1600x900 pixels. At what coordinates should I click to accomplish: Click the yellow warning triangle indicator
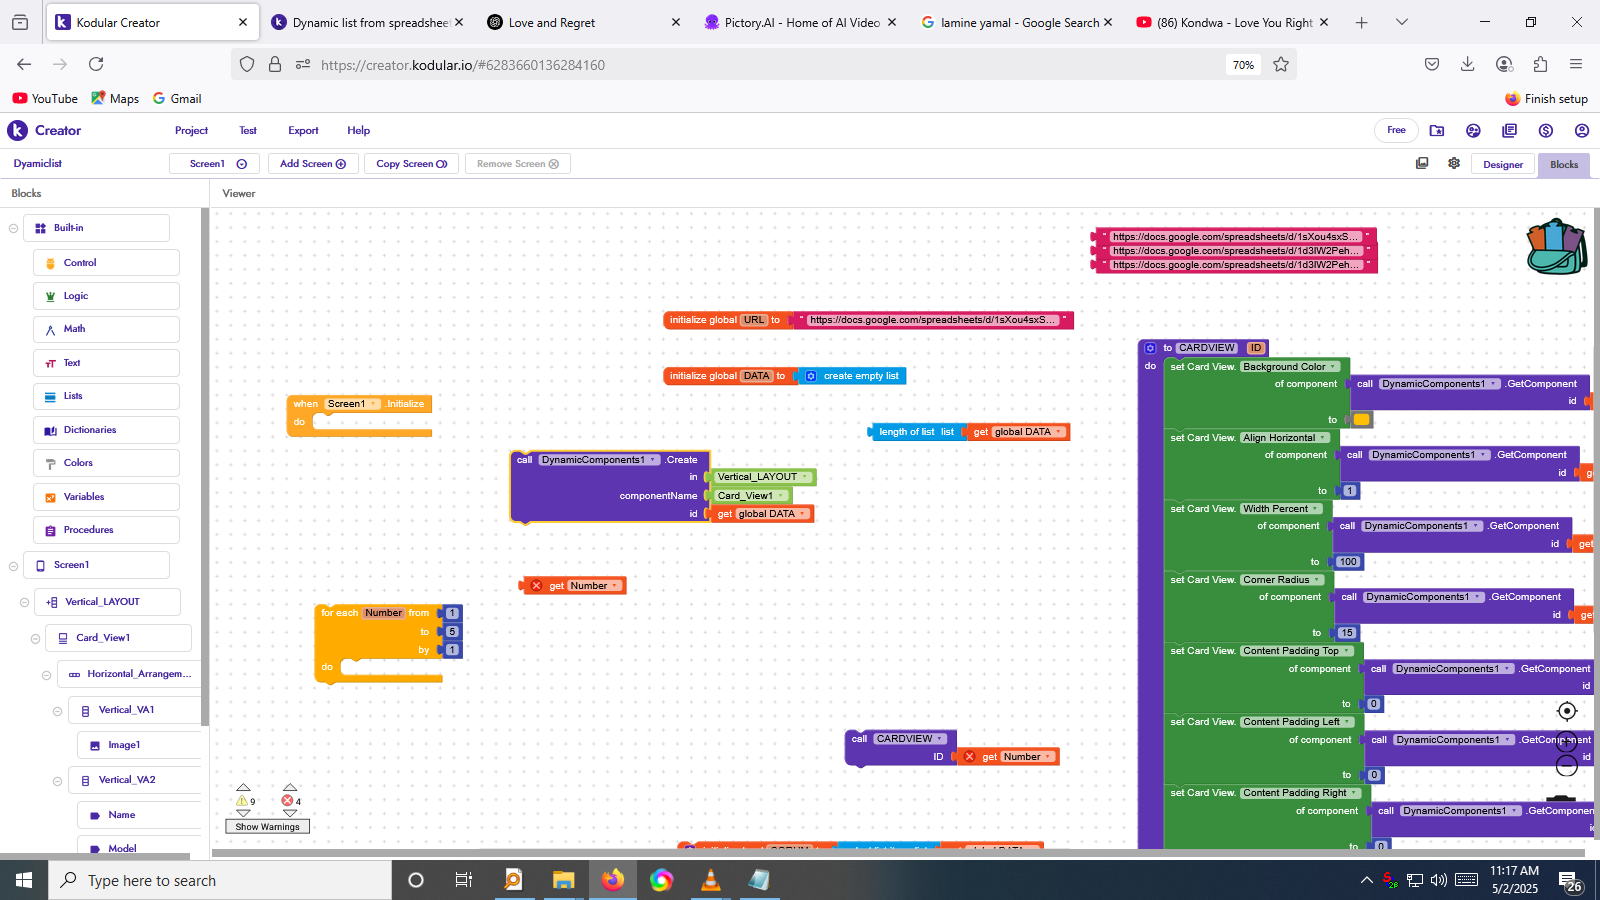(242, 801)
